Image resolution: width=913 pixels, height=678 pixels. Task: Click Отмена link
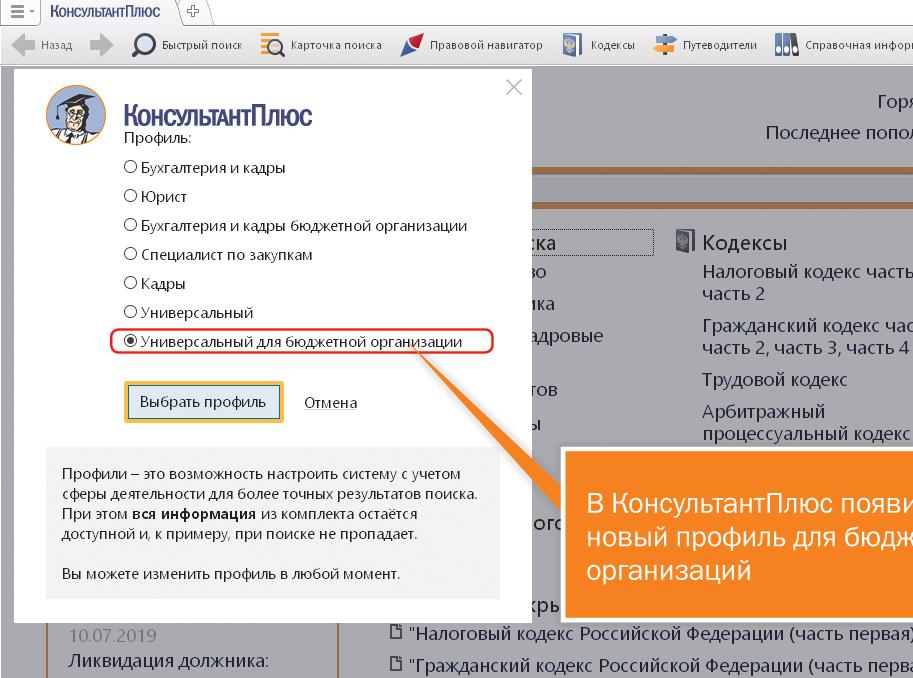331,402
